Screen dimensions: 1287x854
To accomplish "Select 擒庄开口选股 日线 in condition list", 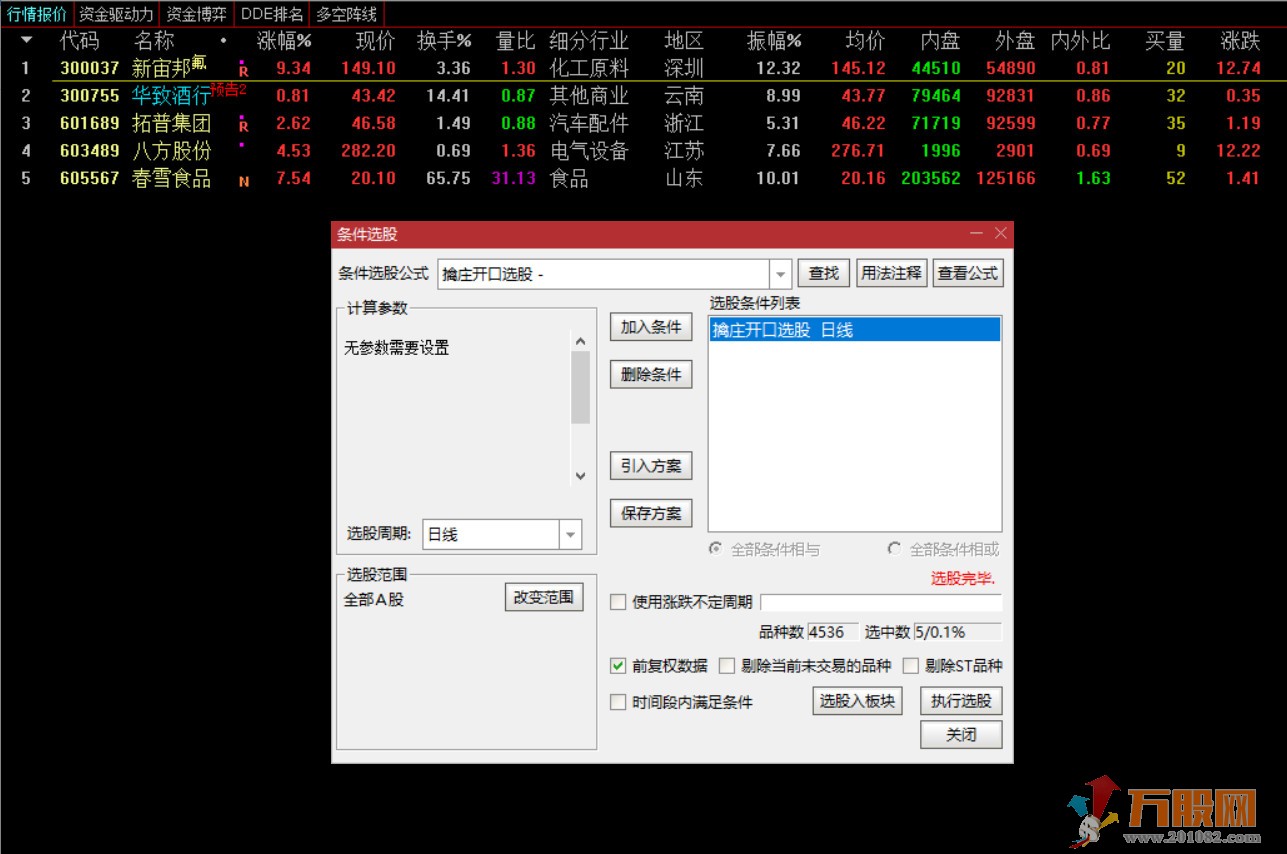I will click(855, 330).
